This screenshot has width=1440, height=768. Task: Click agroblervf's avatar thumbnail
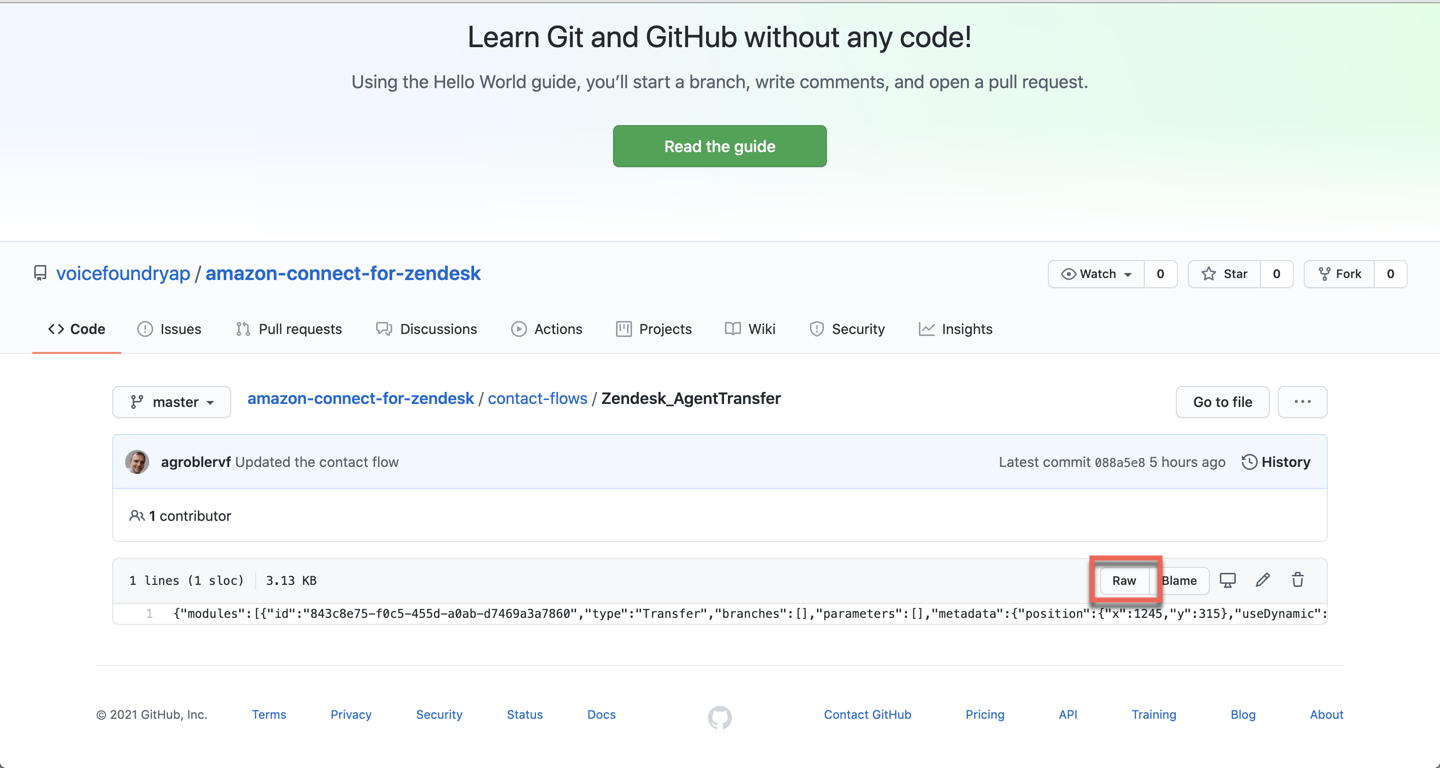137,462
